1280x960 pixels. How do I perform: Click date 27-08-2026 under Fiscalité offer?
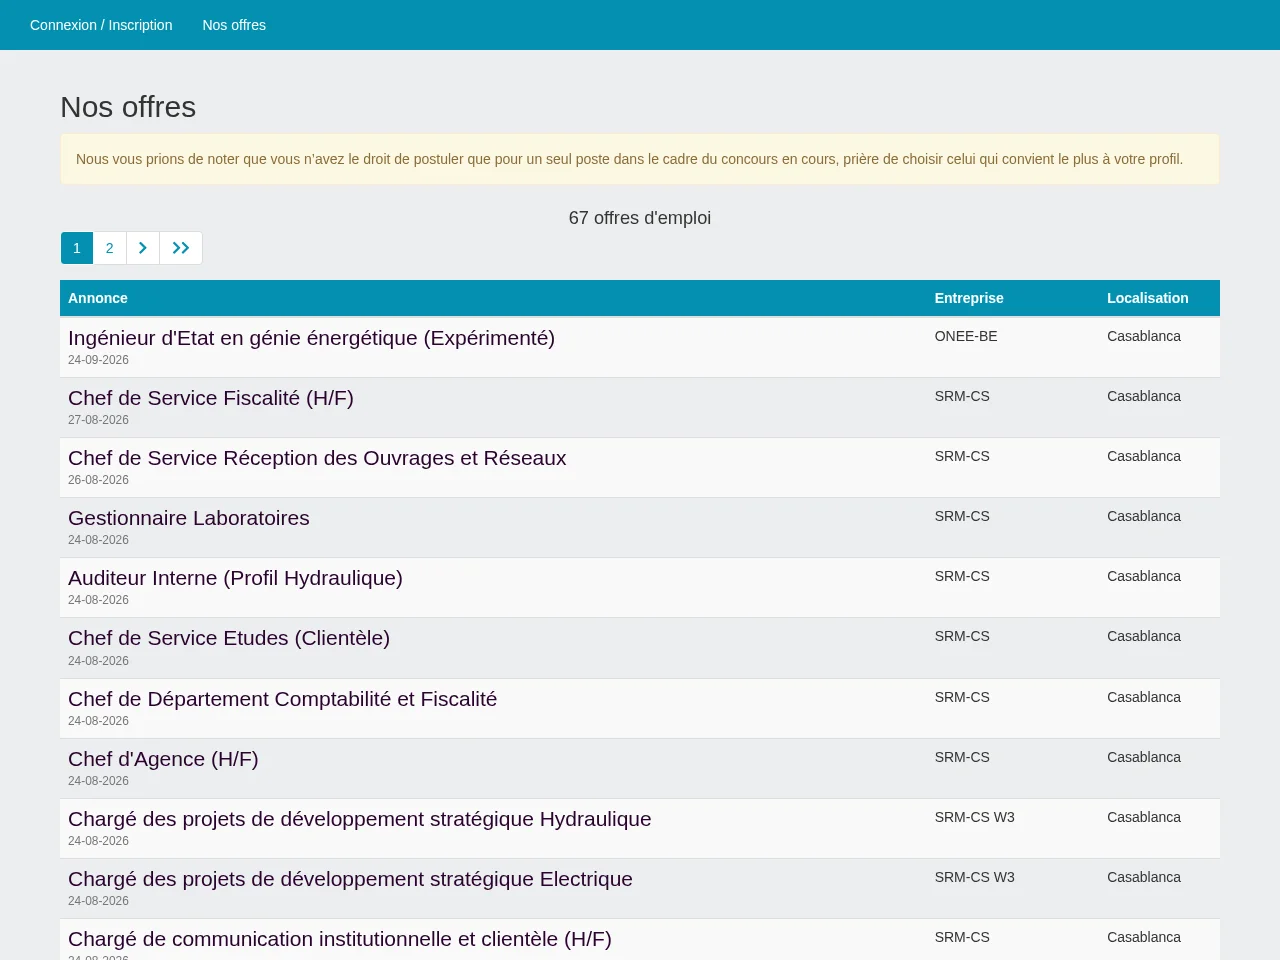pos(98,420)
